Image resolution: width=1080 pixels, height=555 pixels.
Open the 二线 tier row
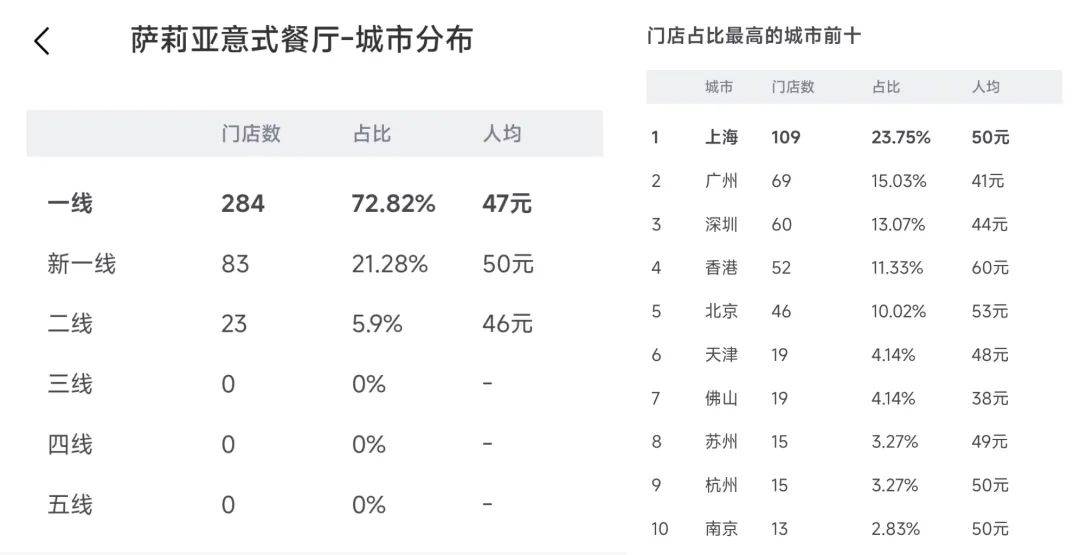point(70,324)
